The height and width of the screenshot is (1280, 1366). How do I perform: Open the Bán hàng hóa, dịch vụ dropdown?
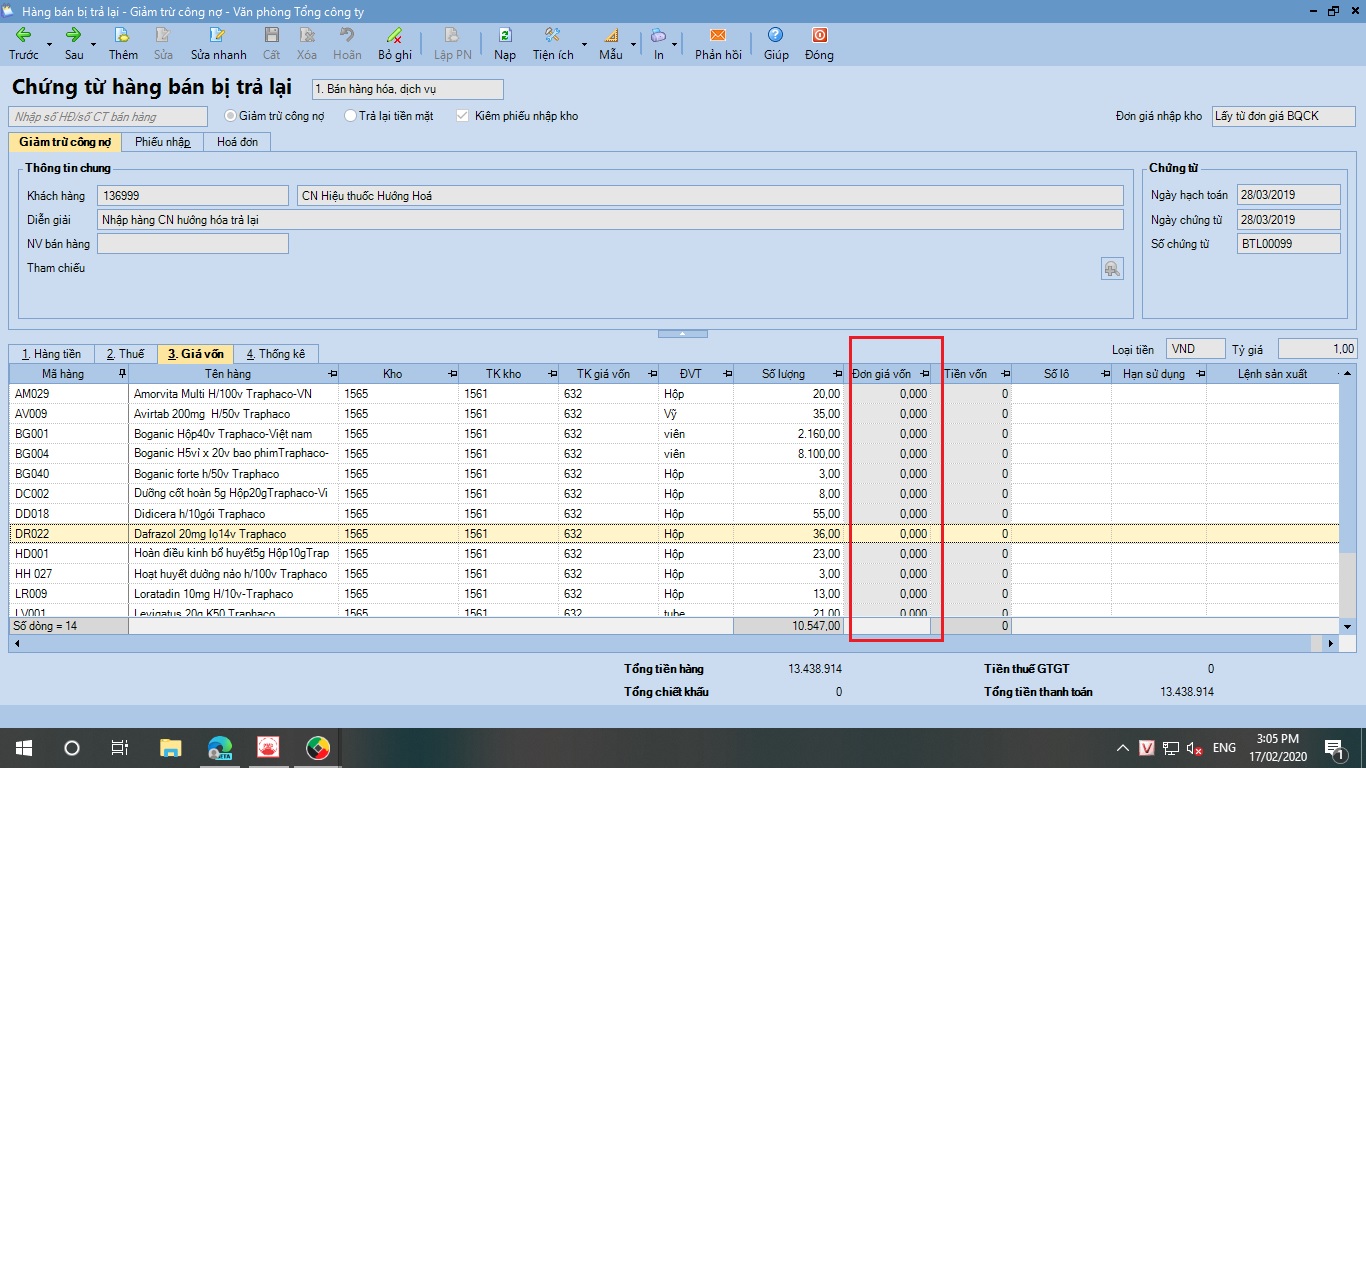[x=407, y=89]
